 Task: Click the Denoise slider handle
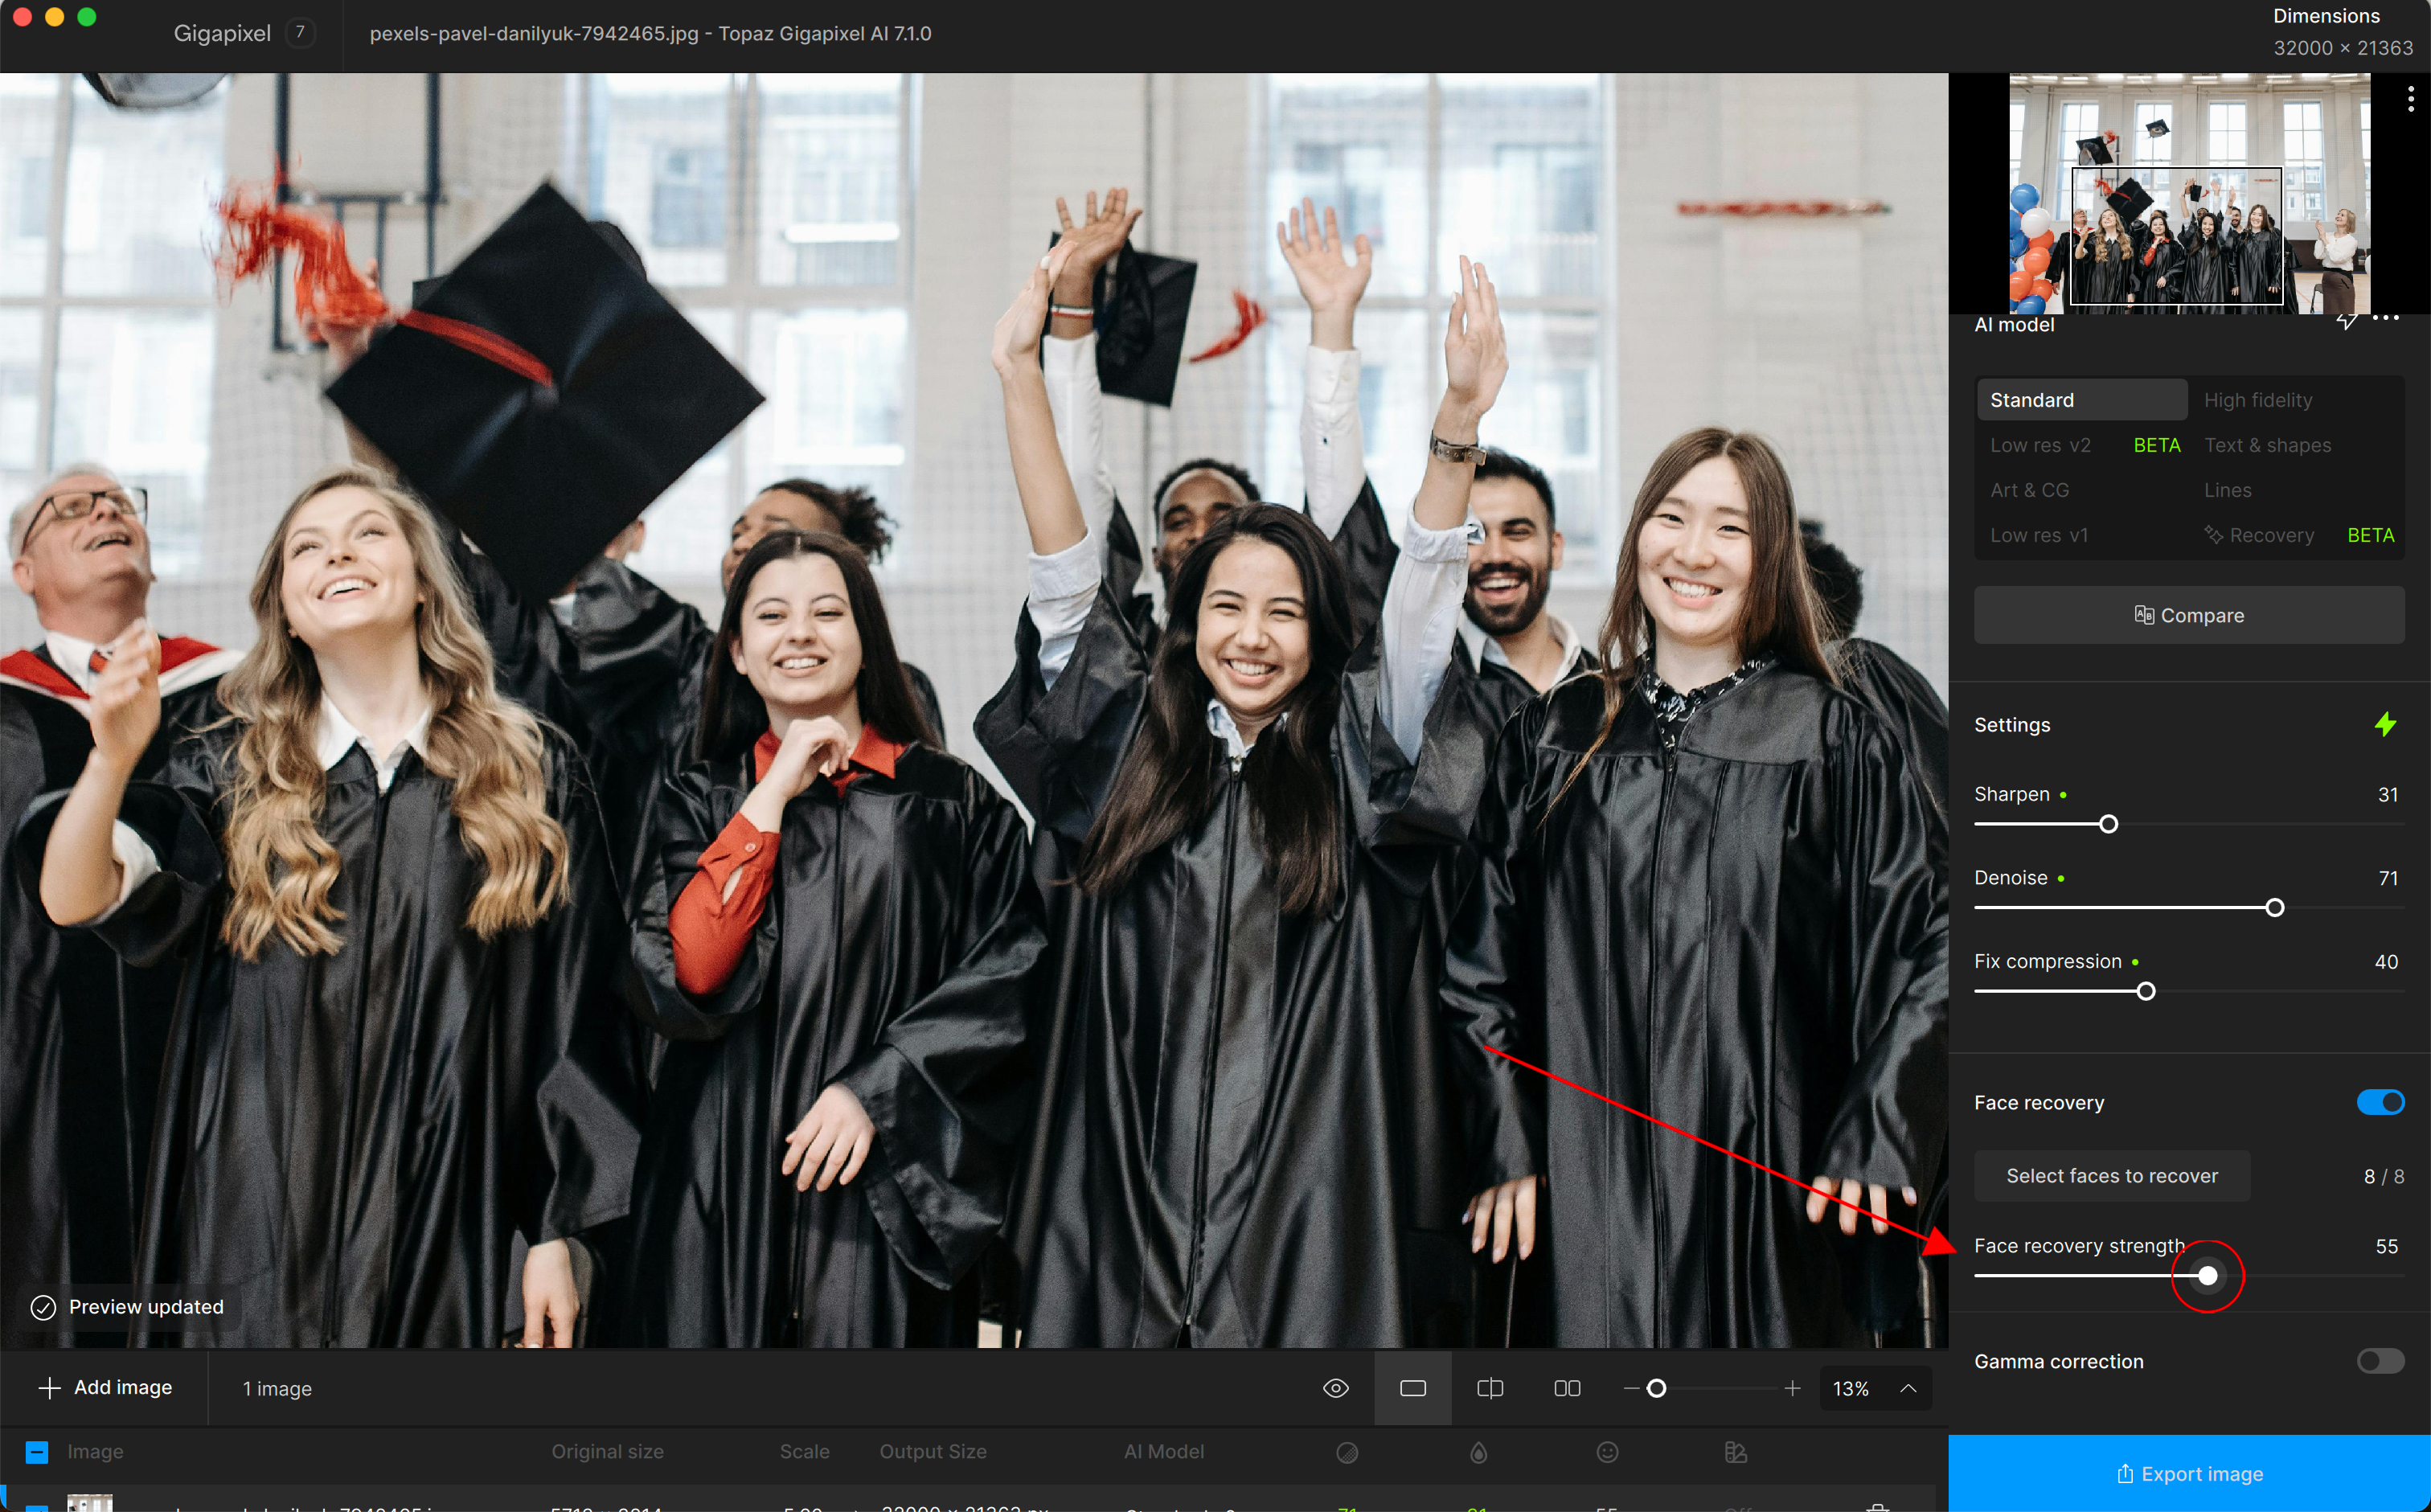click(x=2274, y=908)
